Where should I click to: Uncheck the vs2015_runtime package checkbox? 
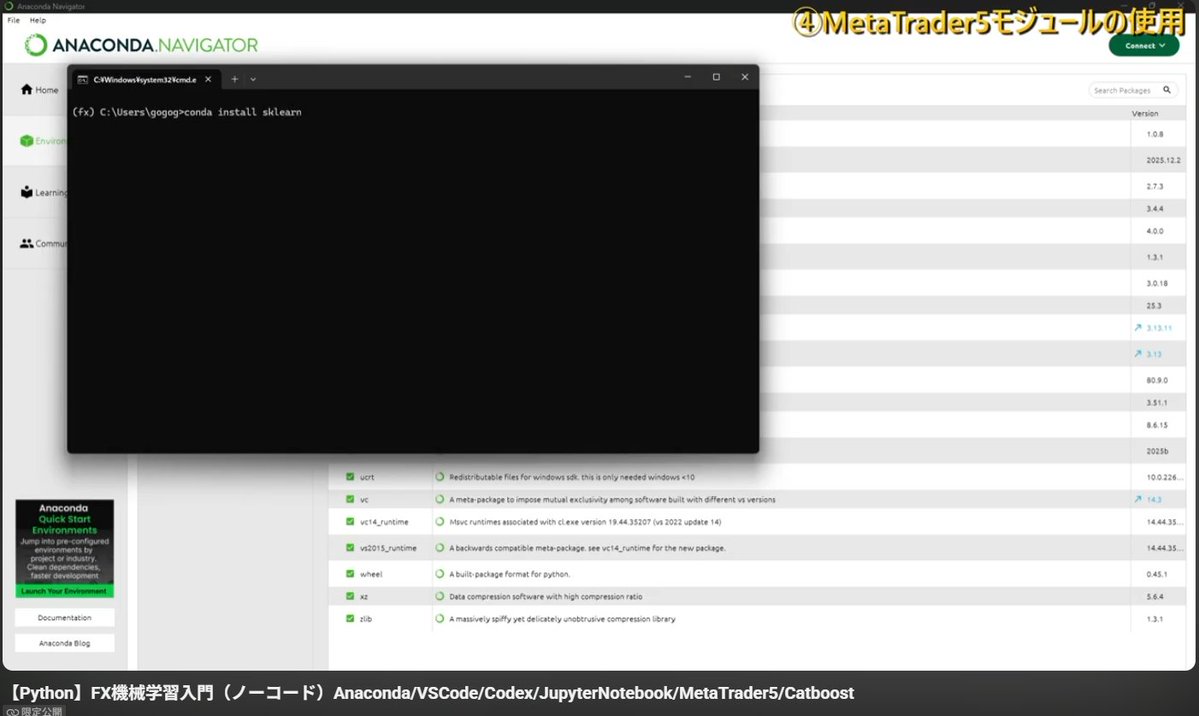click(x=350, y=548)
